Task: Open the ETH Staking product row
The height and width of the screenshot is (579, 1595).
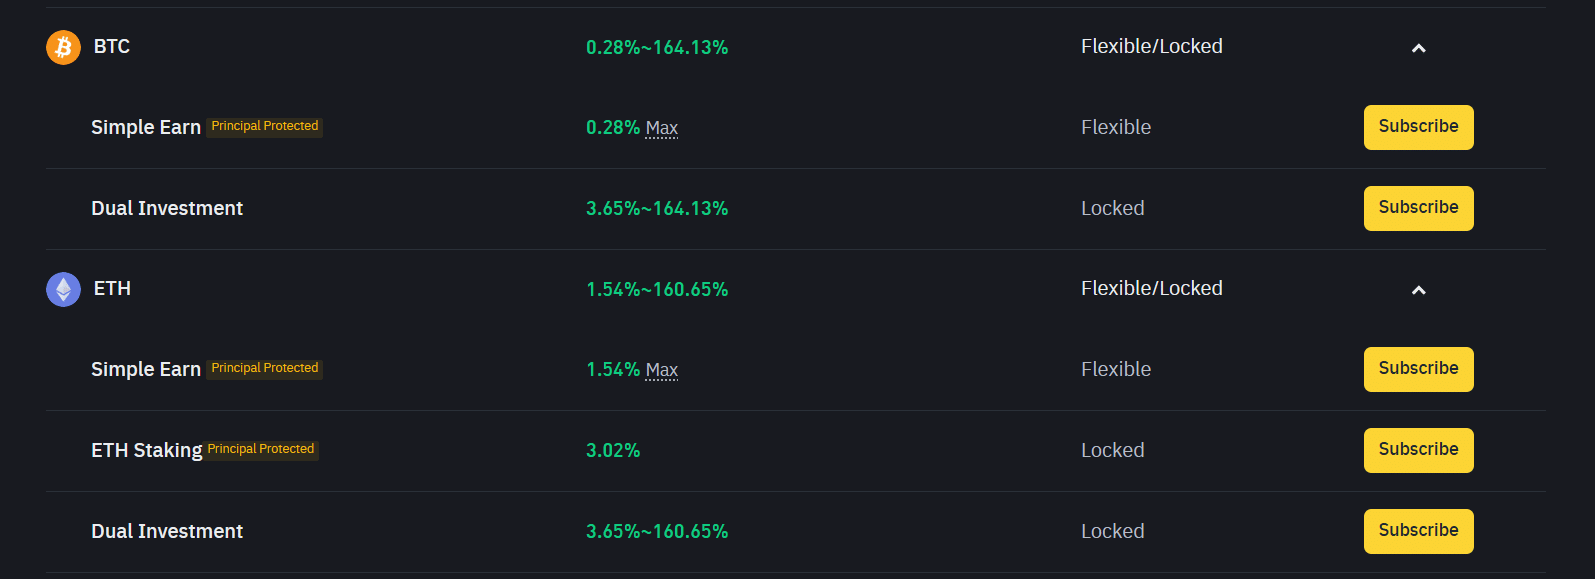Action: (x=146, y=449)
